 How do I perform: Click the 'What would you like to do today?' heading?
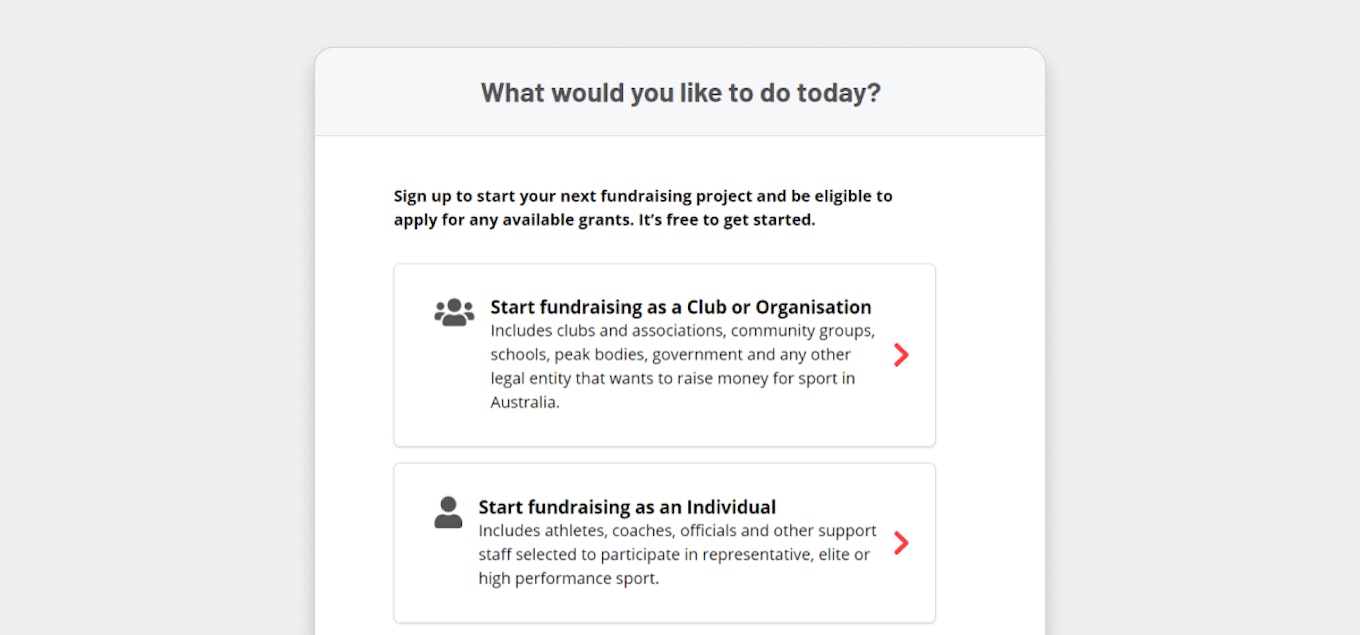681,93
